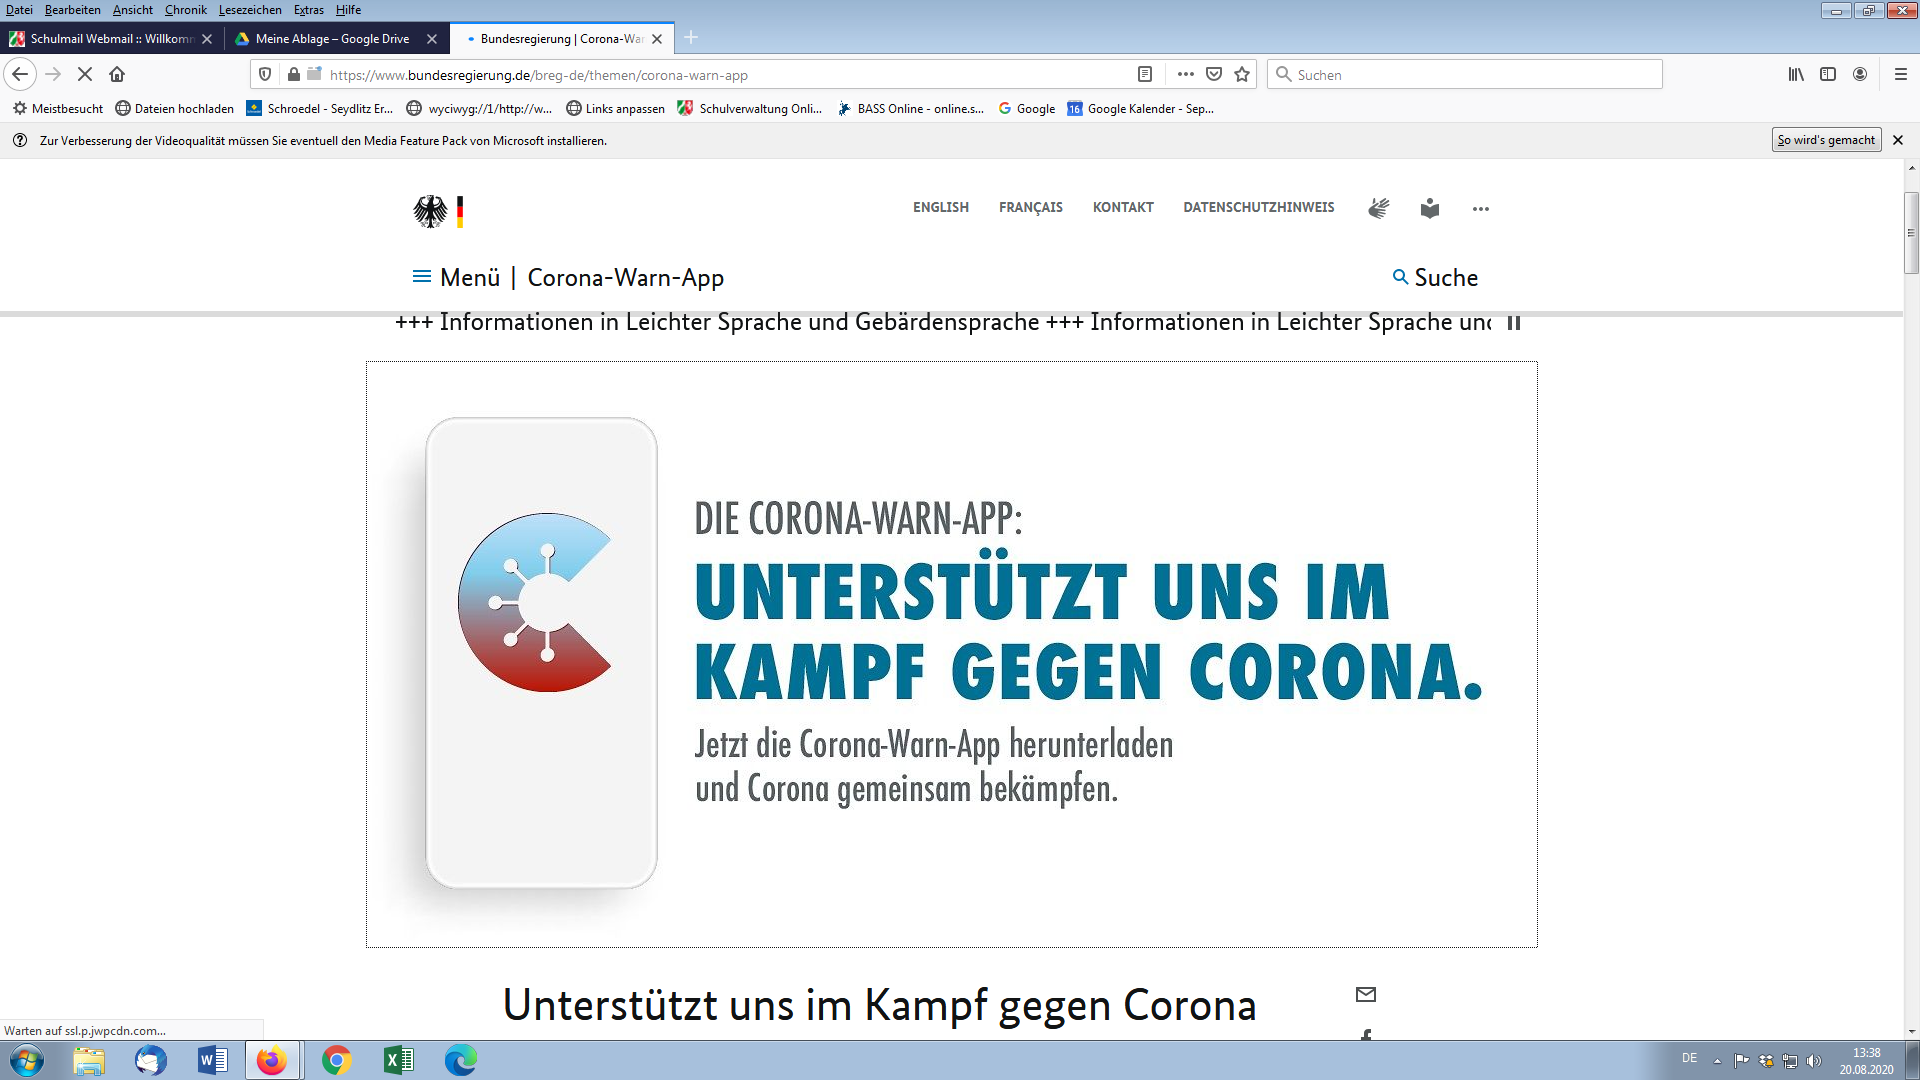This screenshot has height=1080, width=1920.
Task: Go back with the browser back arrow
Action: coord(20,74)
